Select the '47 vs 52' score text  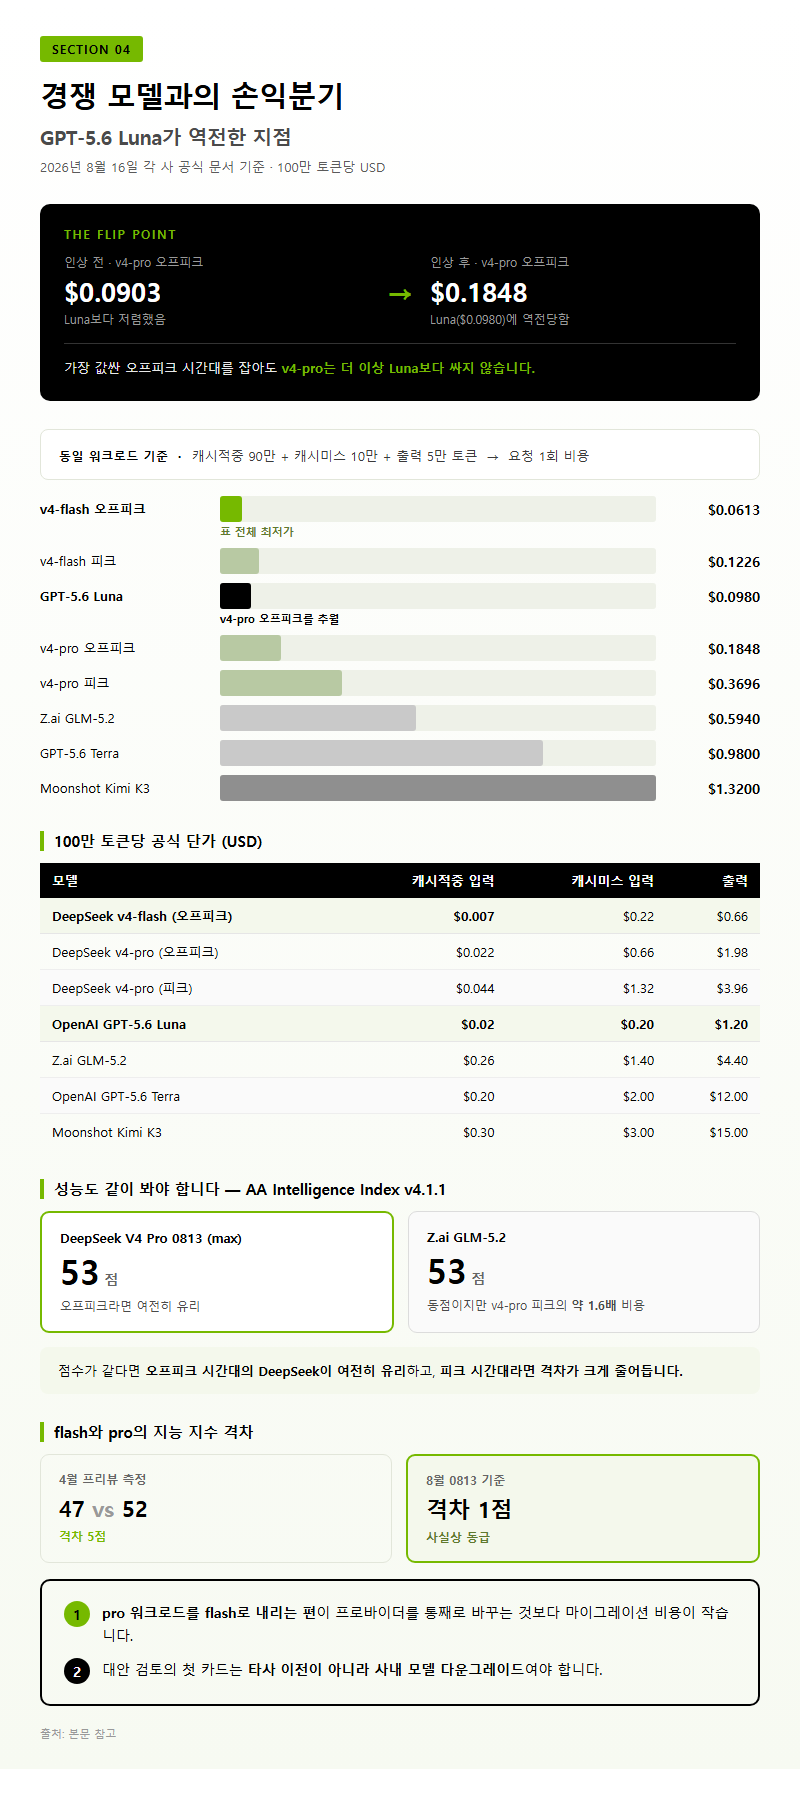pyautogui.click(x=103, y=1509)
